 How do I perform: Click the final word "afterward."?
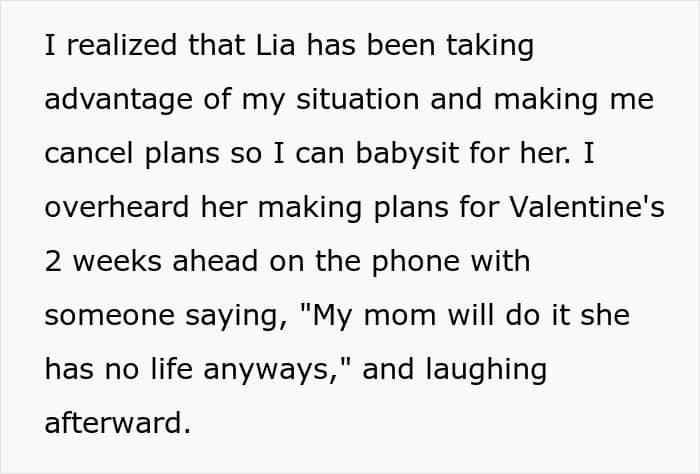coord(118,422)
